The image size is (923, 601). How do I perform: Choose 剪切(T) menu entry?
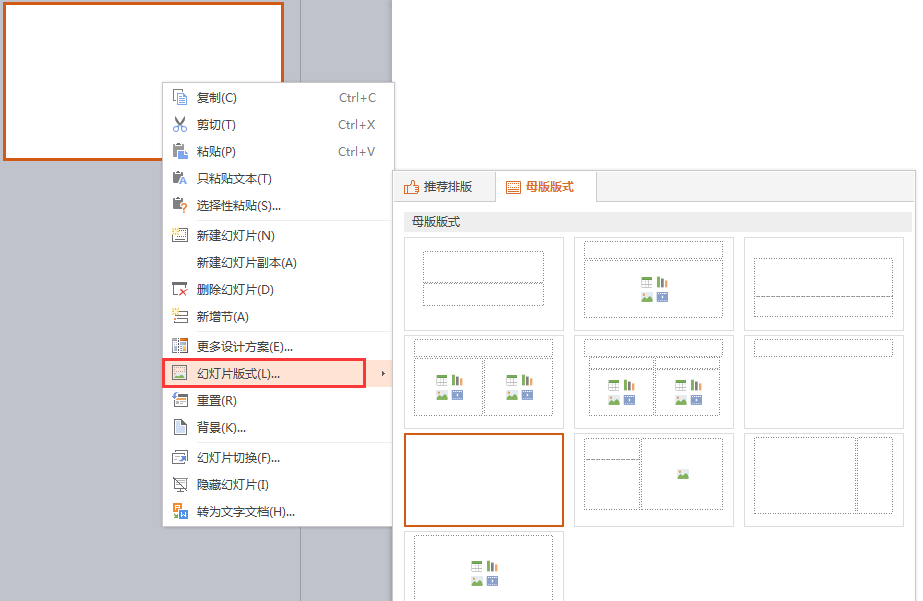[x=277, y=125]
